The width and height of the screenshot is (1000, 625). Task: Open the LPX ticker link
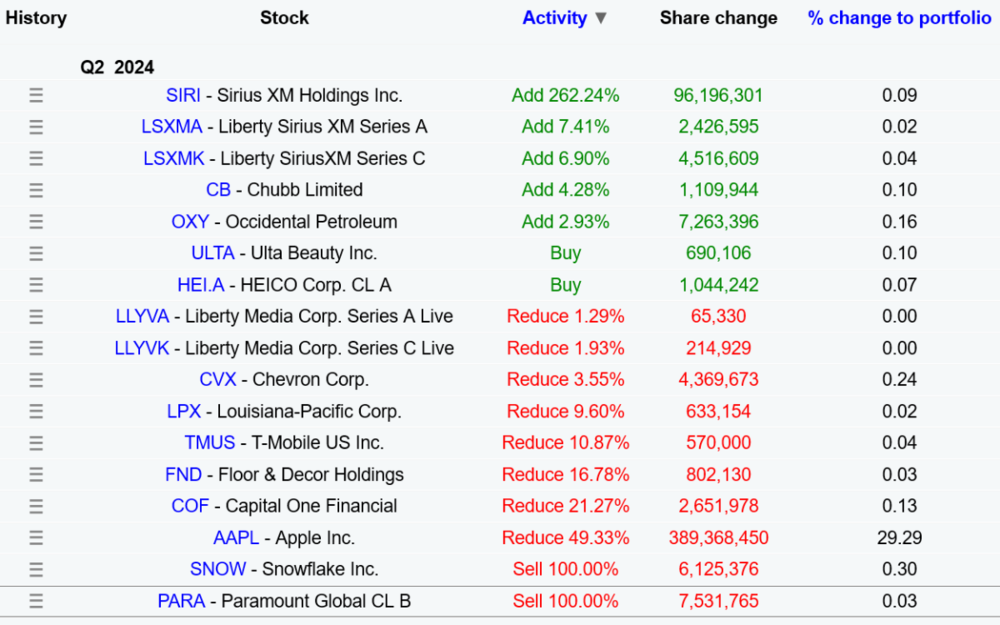coord(184,411)
